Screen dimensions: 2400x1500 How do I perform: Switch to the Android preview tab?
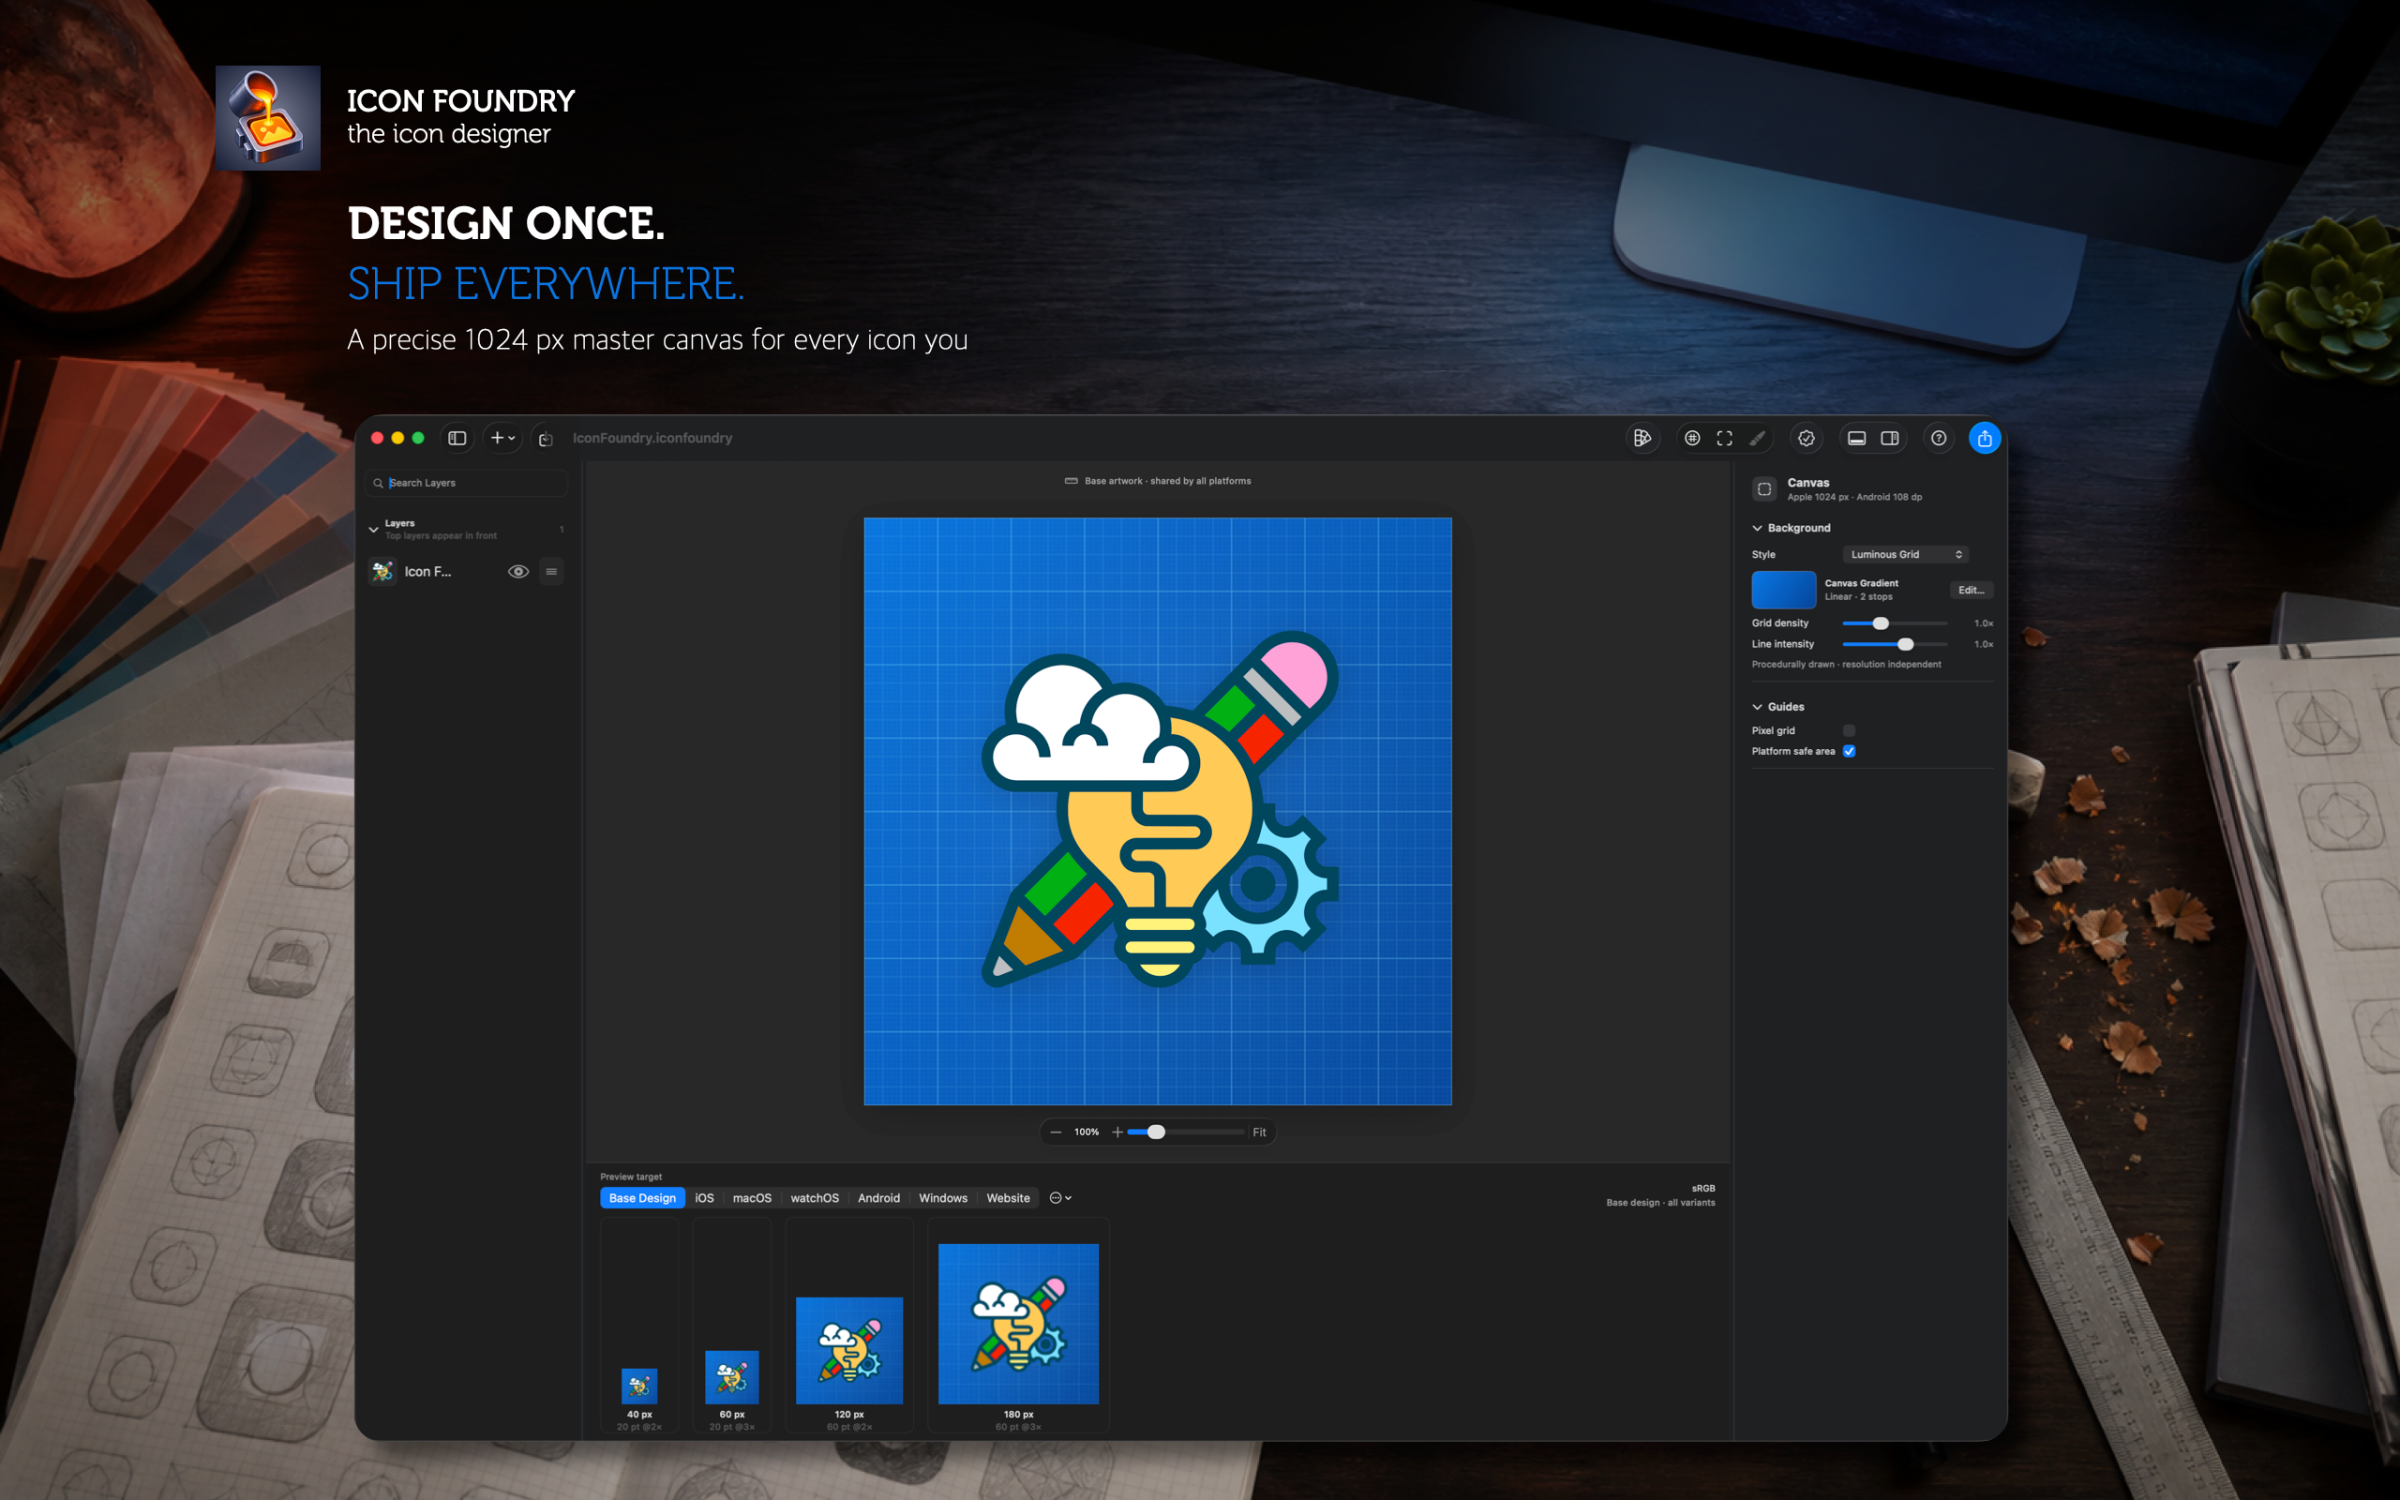879,1198
